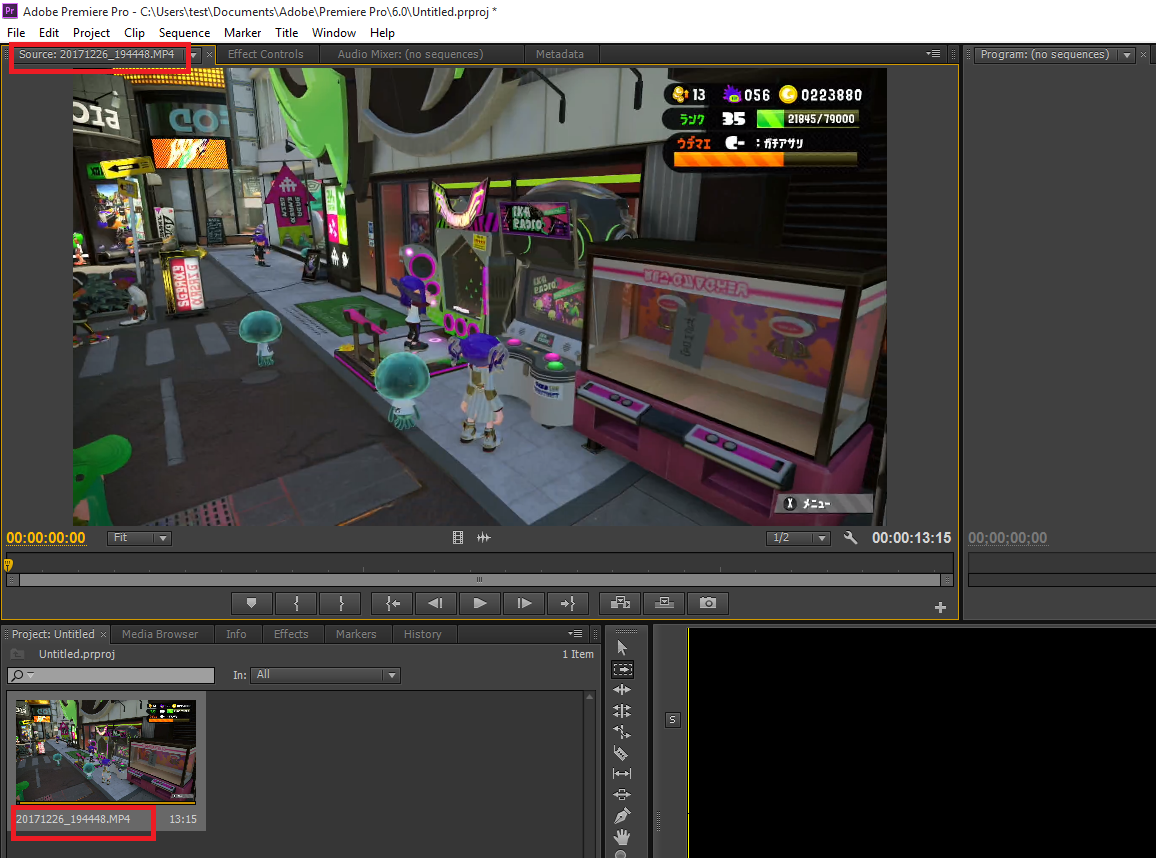The height and width of the screenshot is (858, 1156).
Task: Click the 00:00:13:15 duration timecode
Action: point(911,538)
